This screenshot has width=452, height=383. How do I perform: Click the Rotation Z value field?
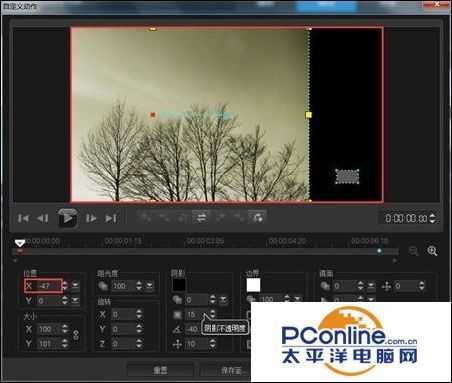[123, 344]
